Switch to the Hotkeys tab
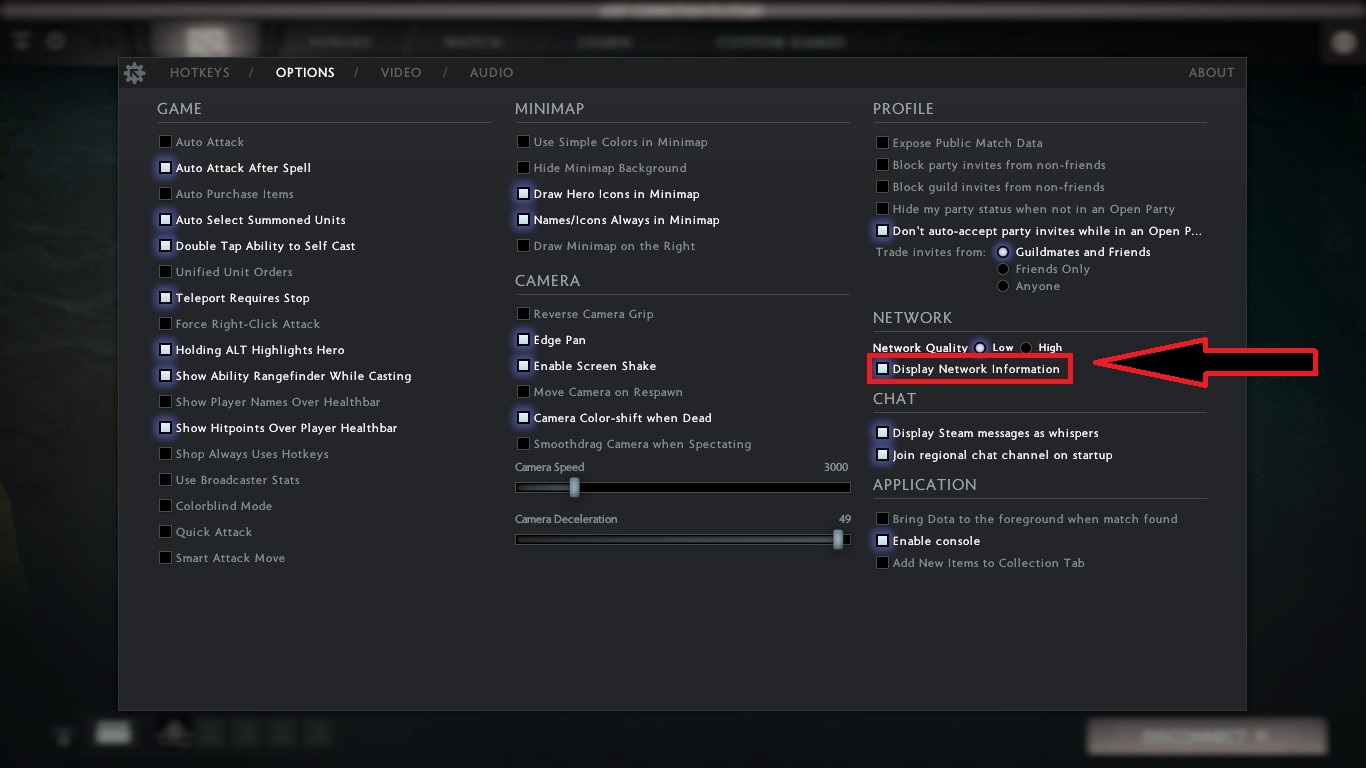The height and width of the screenshot is (768, 1366). click(199, 73)
